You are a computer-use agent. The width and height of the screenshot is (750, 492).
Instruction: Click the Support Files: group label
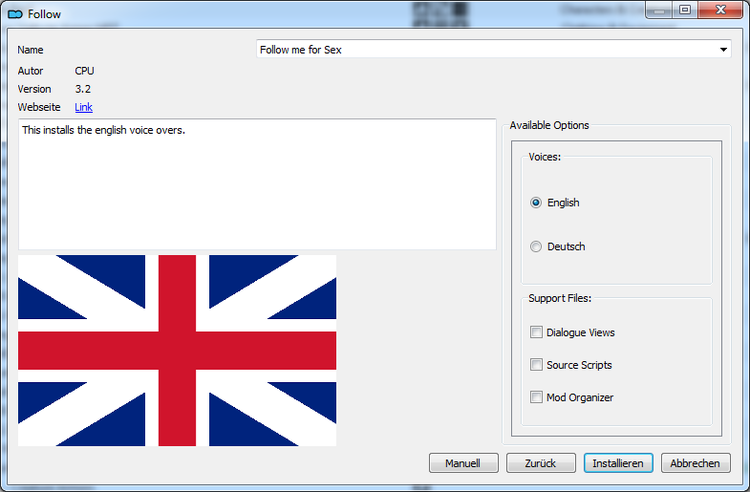[x=560, y=298]
